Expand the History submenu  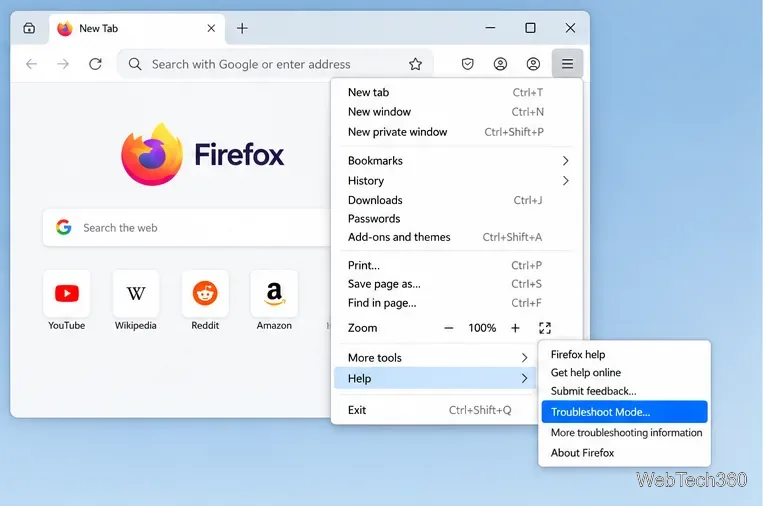click(x=456, y=181)
